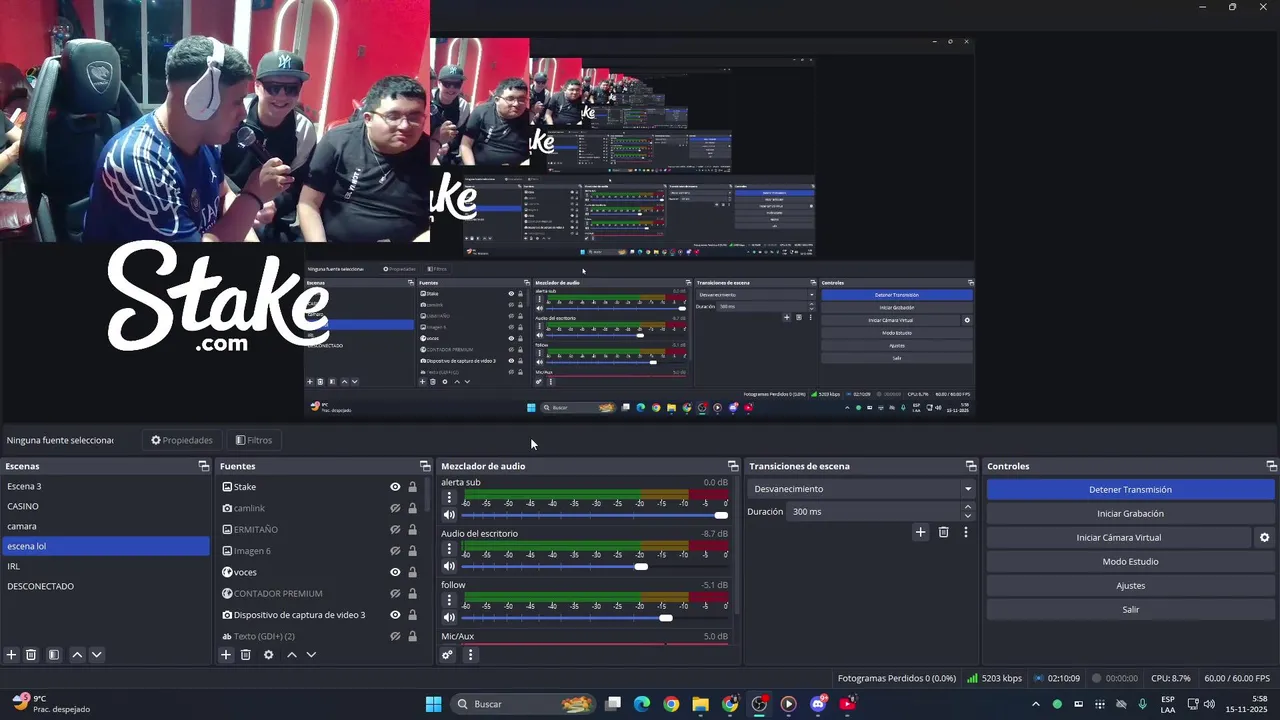Open Propiedades of selected source
This screenshot has height=720, width=1280.
[x=182, y=440]
